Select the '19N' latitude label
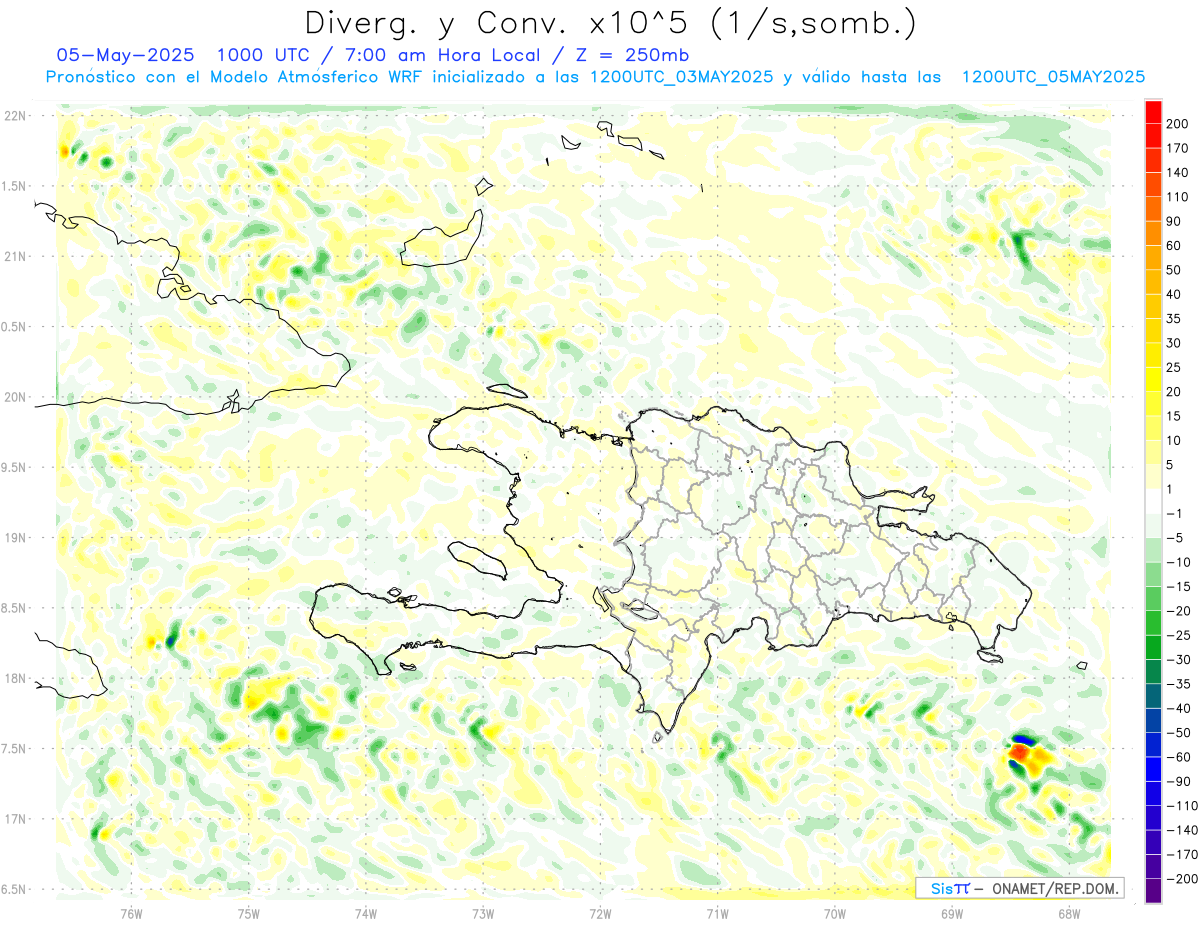The height and width of the screenshot is (927, 1200). tap(16, 538)
